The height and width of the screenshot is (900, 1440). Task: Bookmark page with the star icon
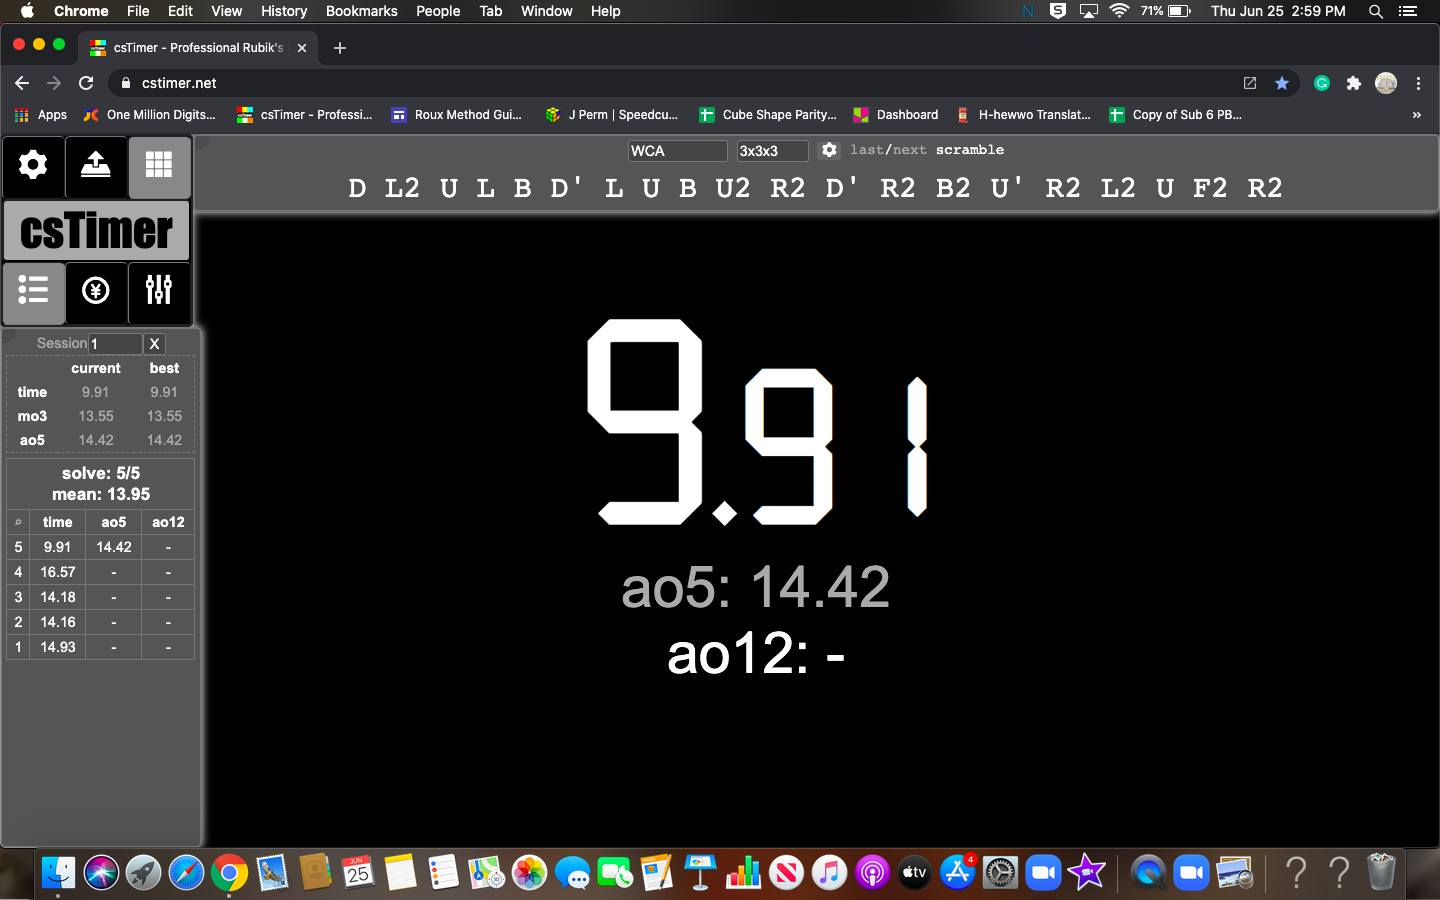1281,83
